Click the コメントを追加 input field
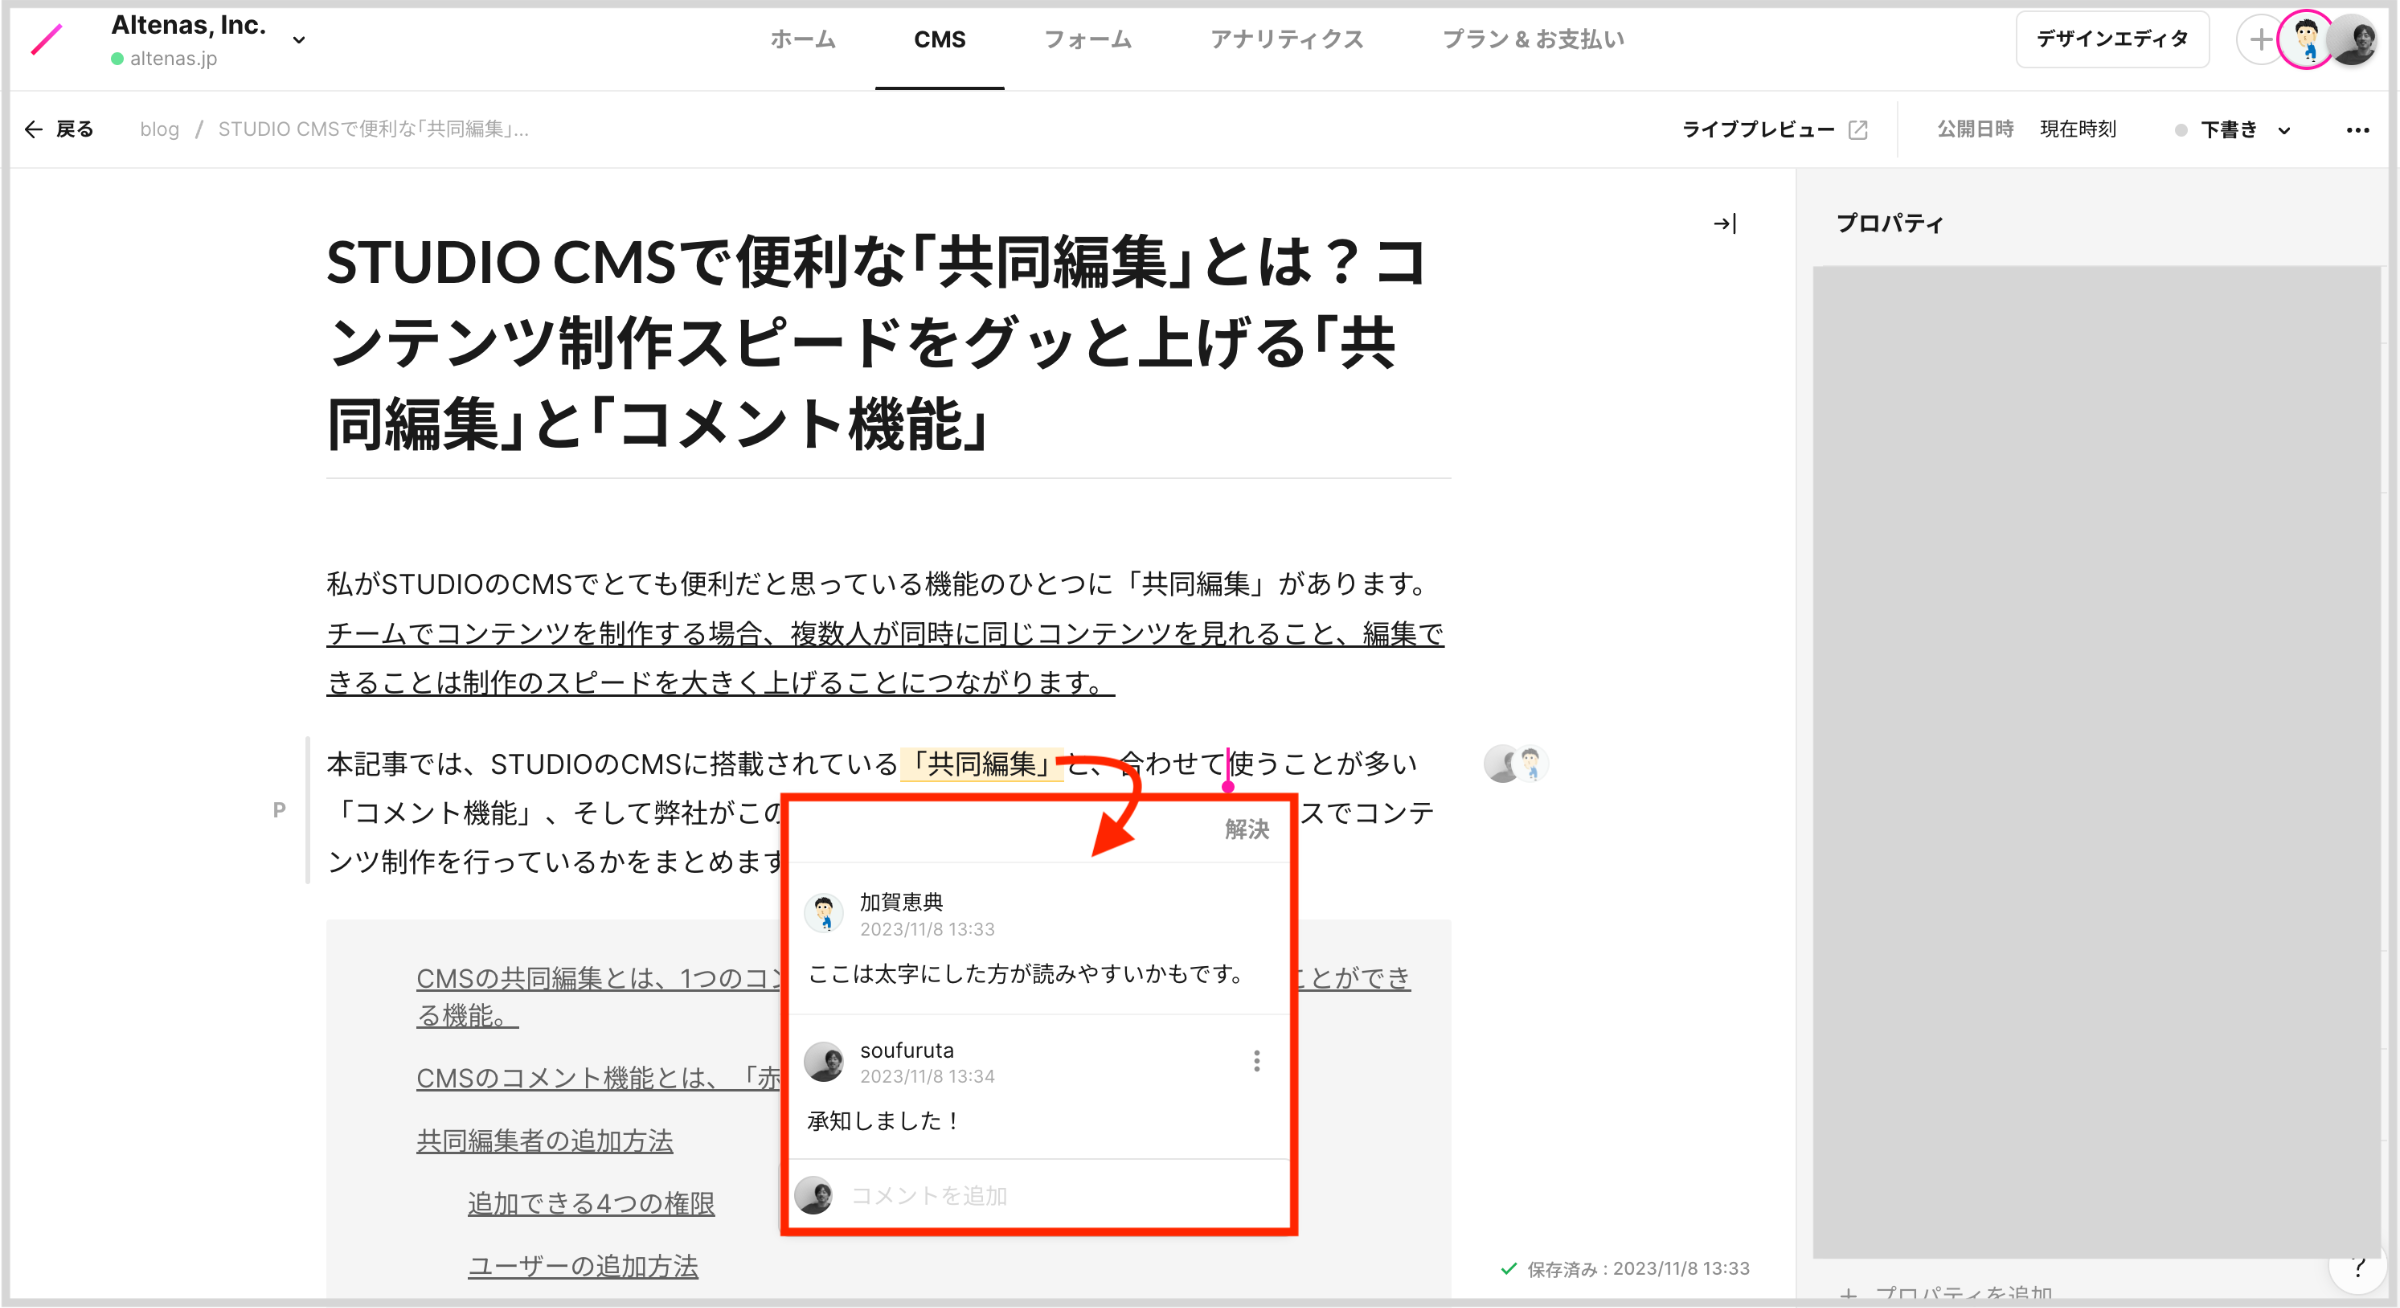Image resolution: width=2400 pixels, height=1308 pixels. pos(1040,1195)
